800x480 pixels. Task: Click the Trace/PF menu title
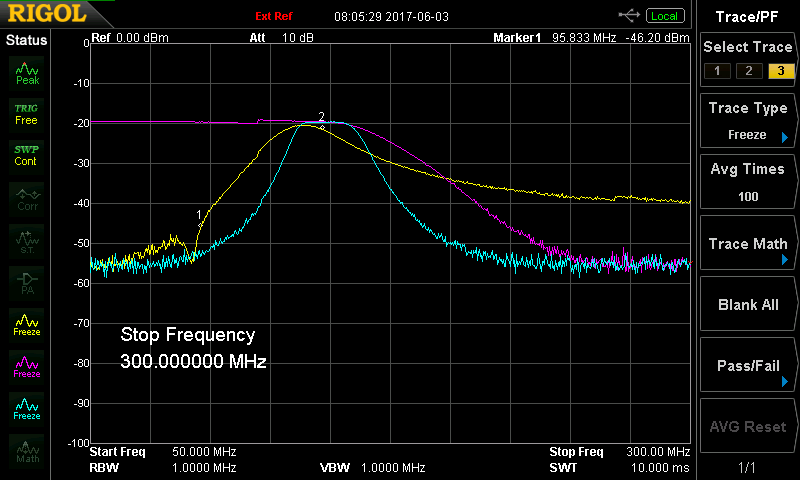click(x=747, y=17)
